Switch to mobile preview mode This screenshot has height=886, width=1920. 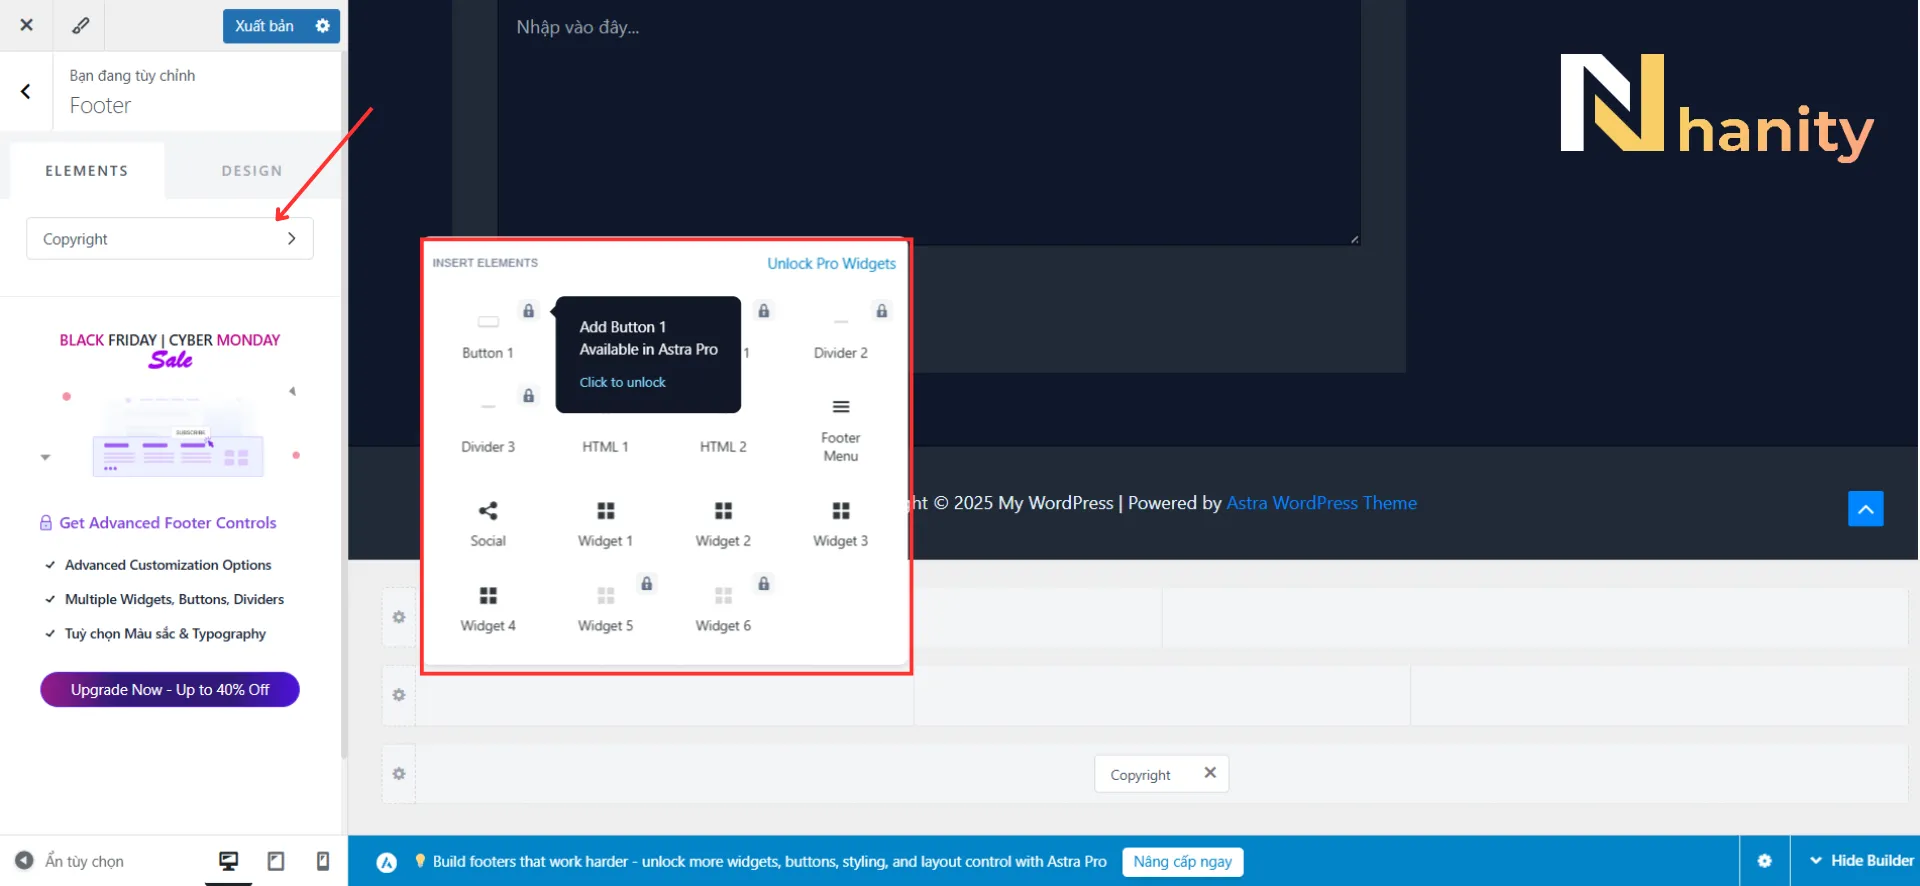click(x=323, y=861)
